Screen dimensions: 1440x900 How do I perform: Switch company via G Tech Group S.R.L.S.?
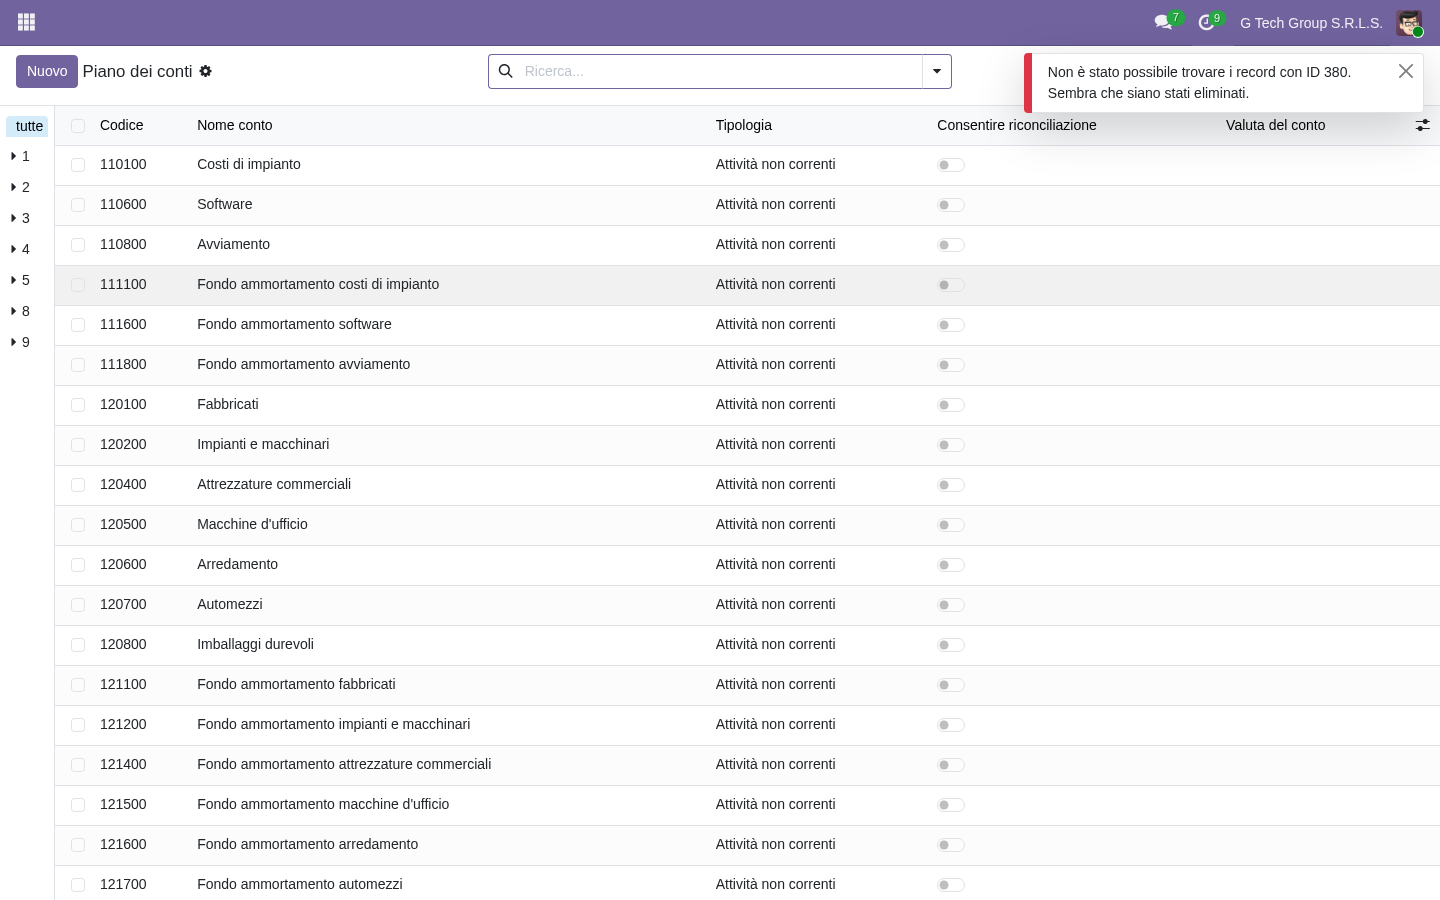click(1311, 23)
